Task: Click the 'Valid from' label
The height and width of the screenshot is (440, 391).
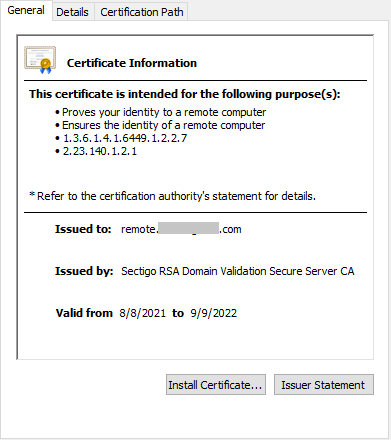Action: pos(84,313)
